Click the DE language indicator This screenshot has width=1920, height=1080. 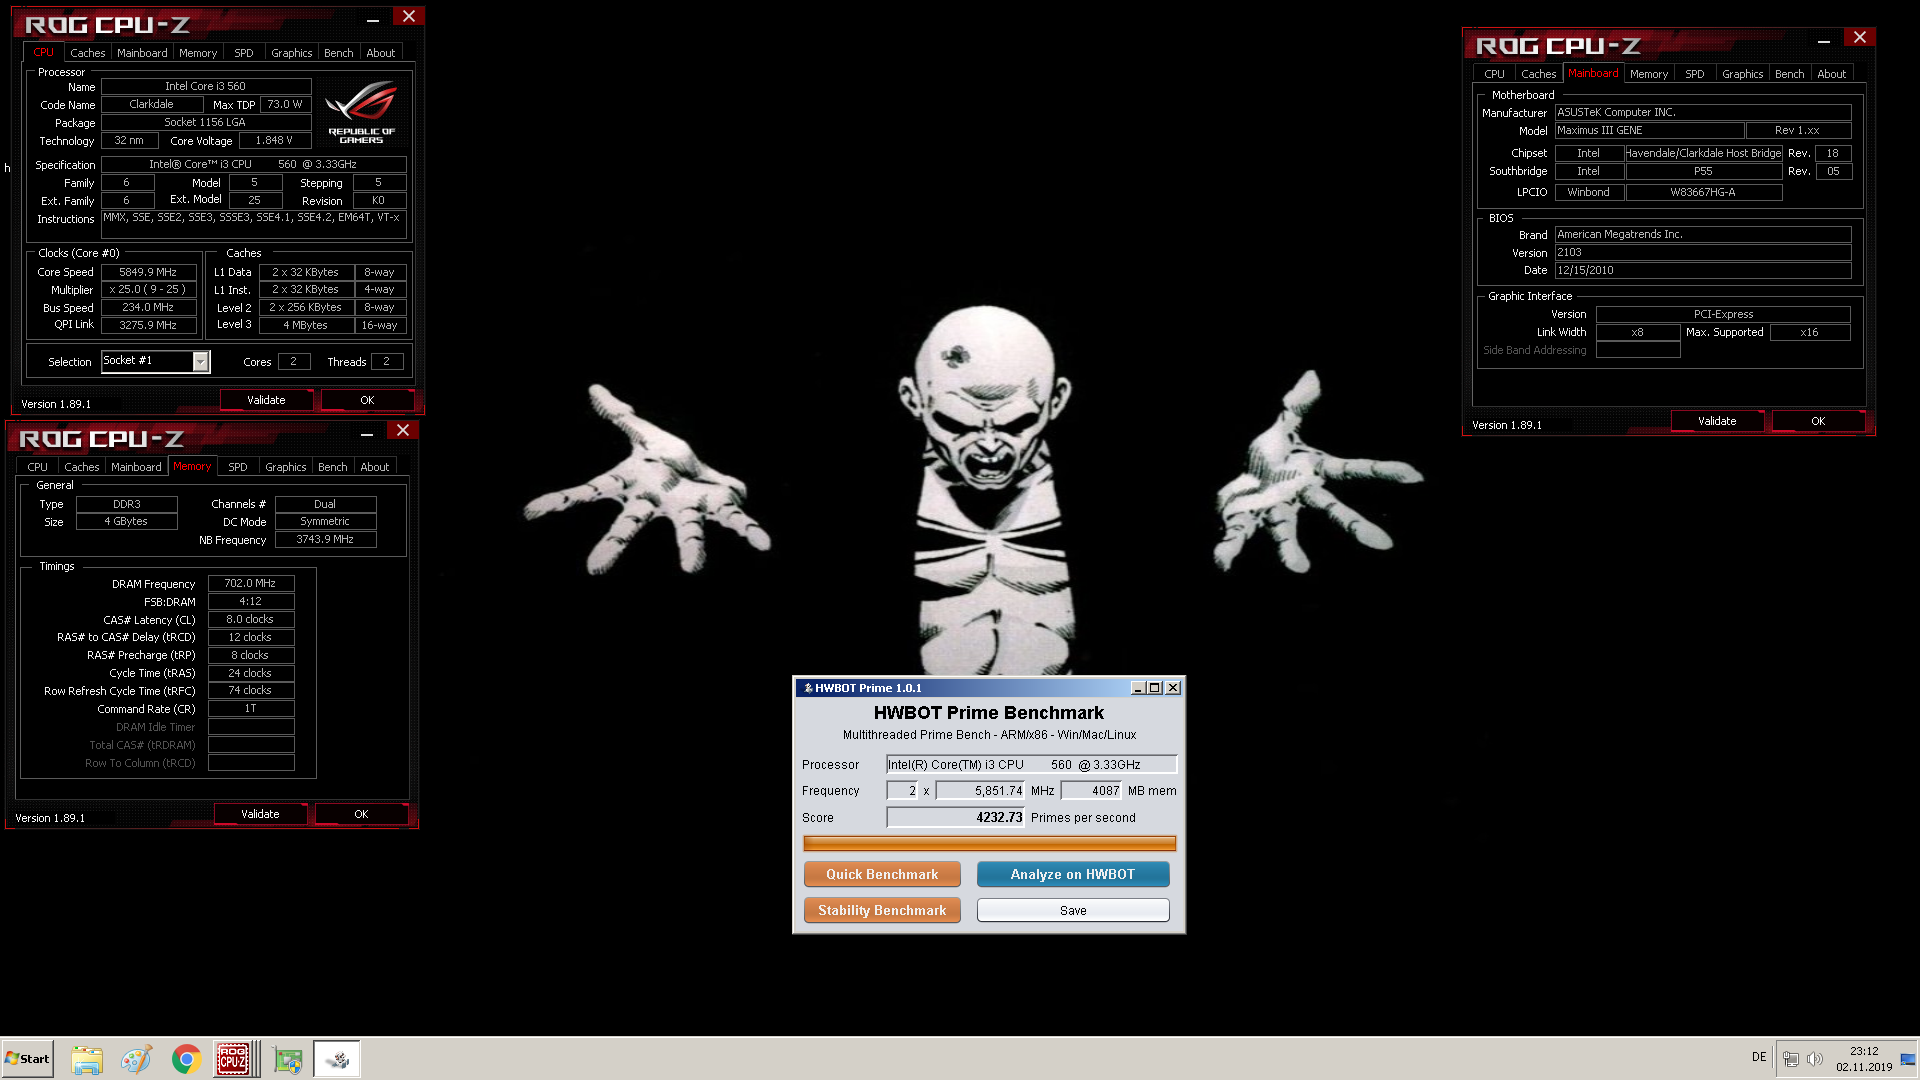tap(1759, 1057)
